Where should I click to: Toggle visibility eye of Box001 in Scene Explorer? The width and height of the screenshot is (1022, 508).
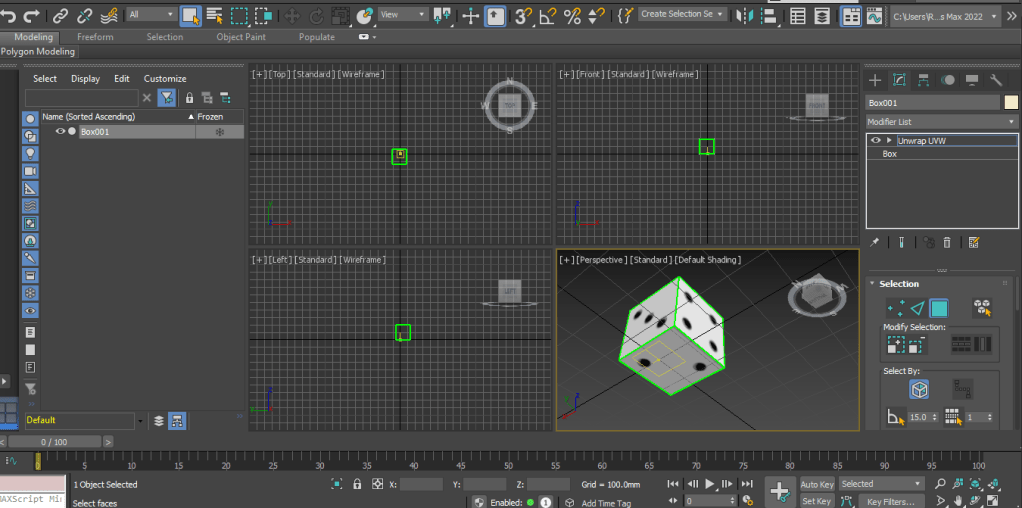pos(60,131)
